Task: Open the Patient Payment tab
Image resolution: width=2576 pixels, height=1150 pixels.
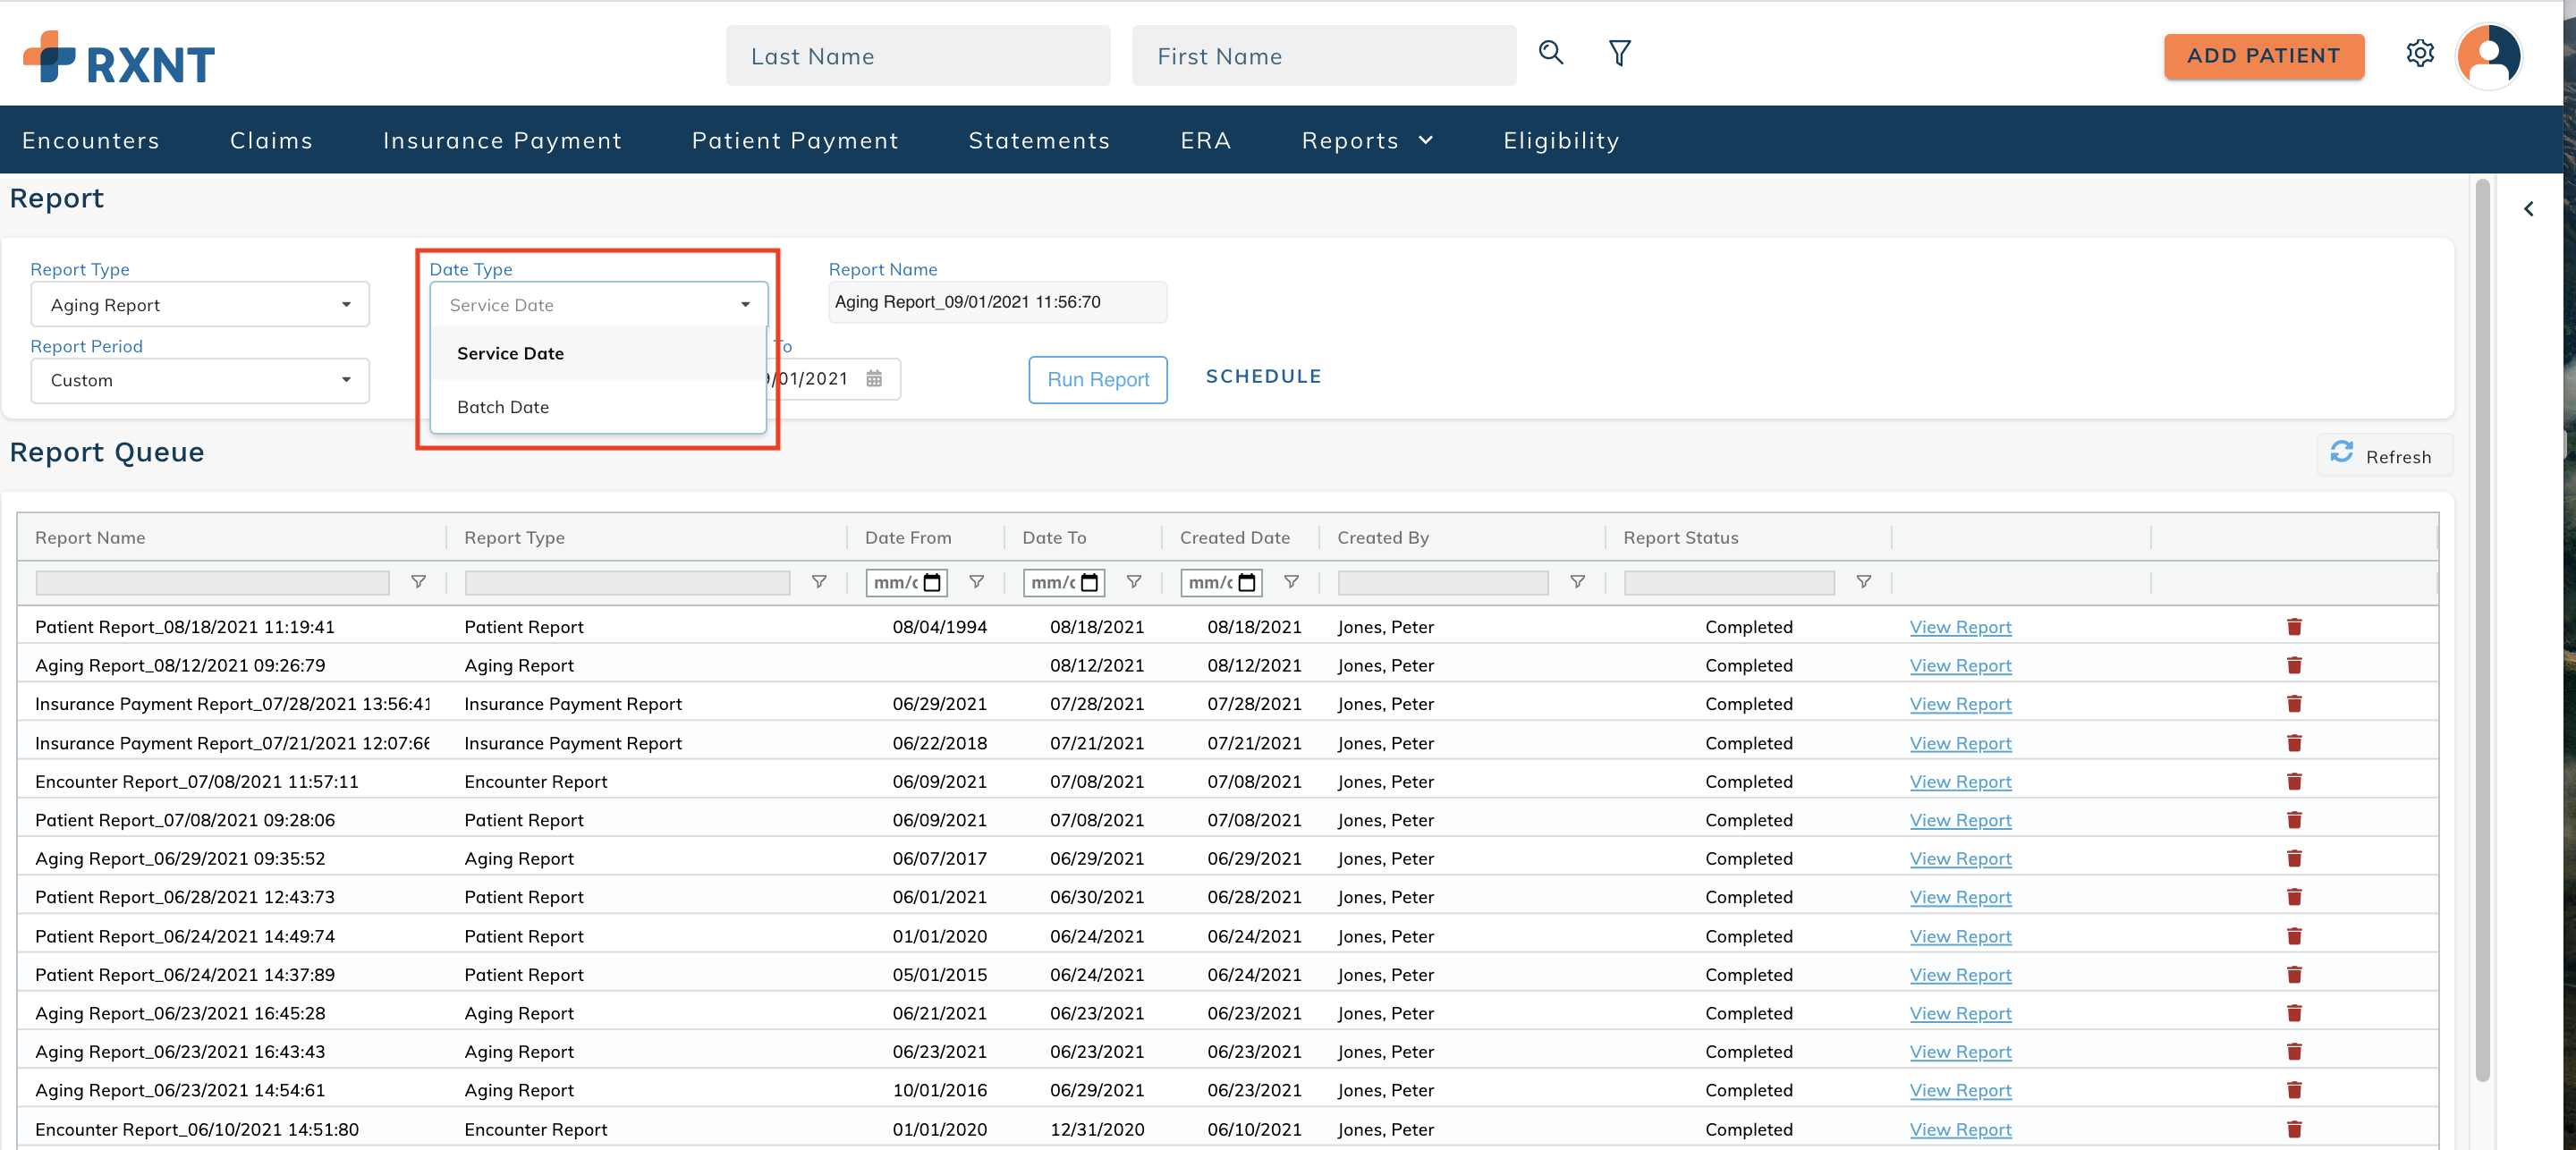Action: tap(795, 141)
